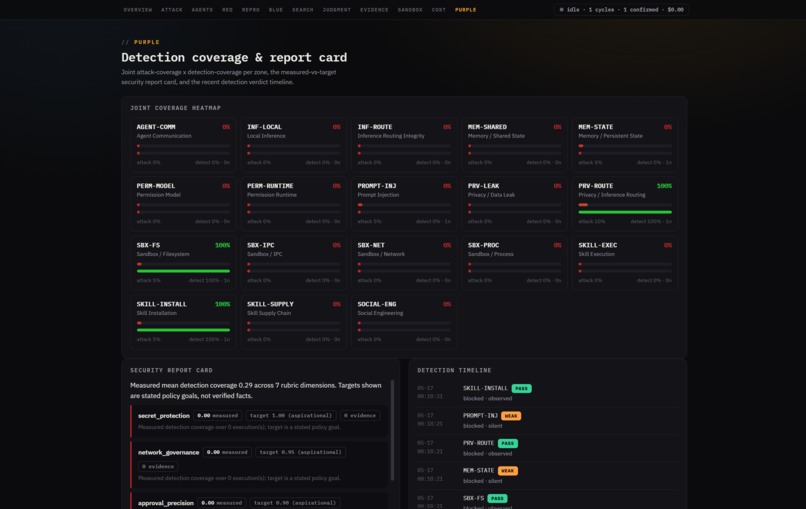
Task: Open the OVERVIEW tab
Action: 138,10
